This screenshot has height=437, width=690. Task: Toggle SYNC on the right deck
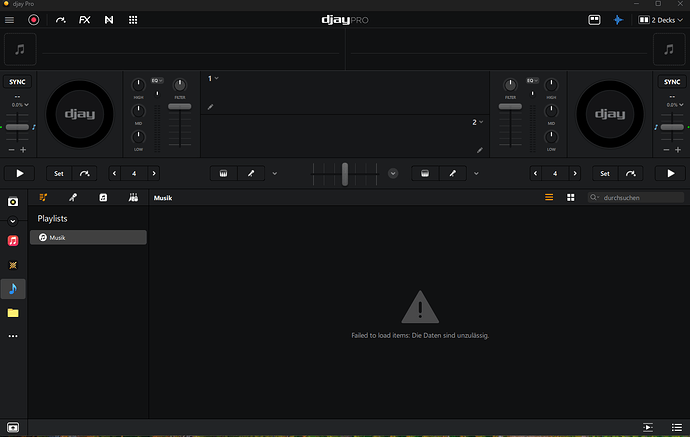672,82
